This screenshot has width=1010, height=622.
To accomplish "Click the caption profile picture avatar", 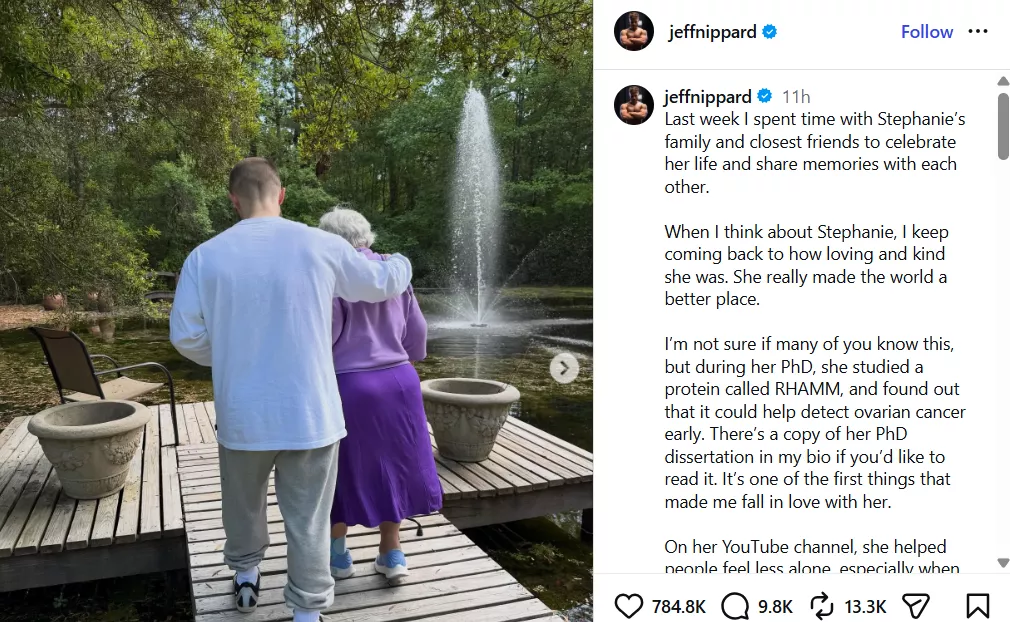I will click(634, 104).
